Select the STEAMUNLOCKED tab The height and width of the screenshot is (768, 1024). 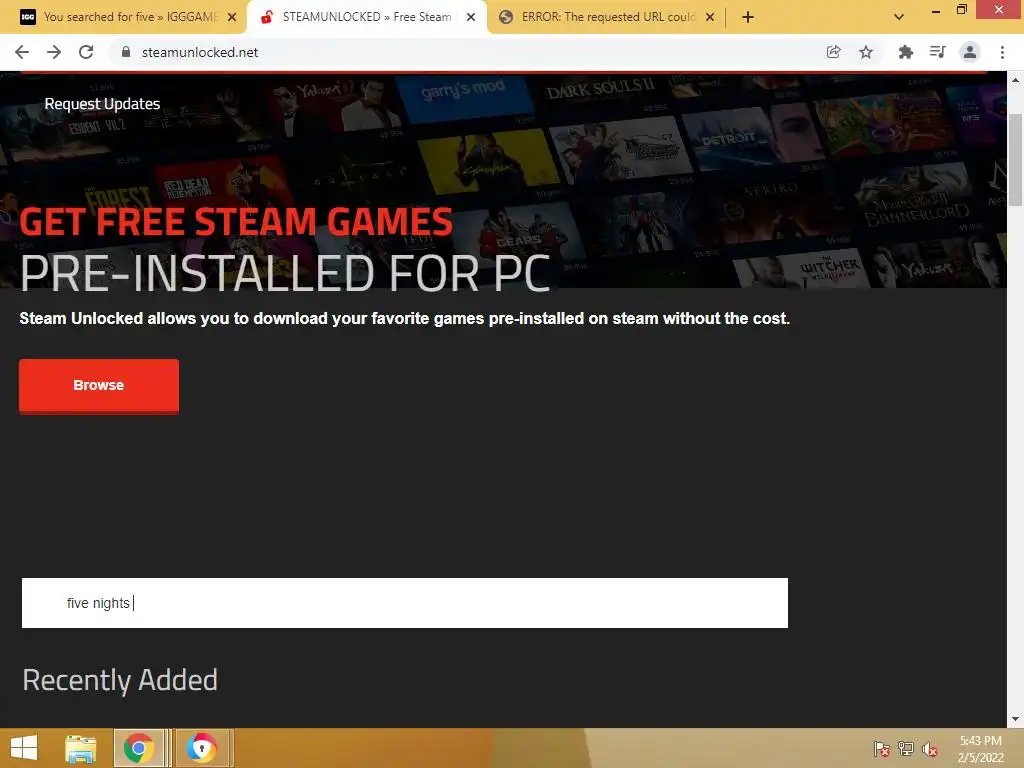[x=366, y=17]
